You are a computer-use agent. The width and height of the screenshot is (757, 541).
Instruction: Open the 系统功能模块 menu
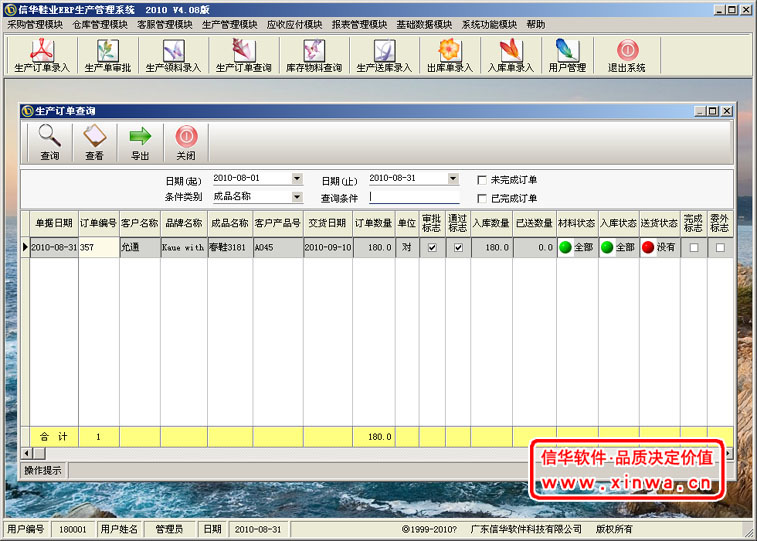coord(489,25)
